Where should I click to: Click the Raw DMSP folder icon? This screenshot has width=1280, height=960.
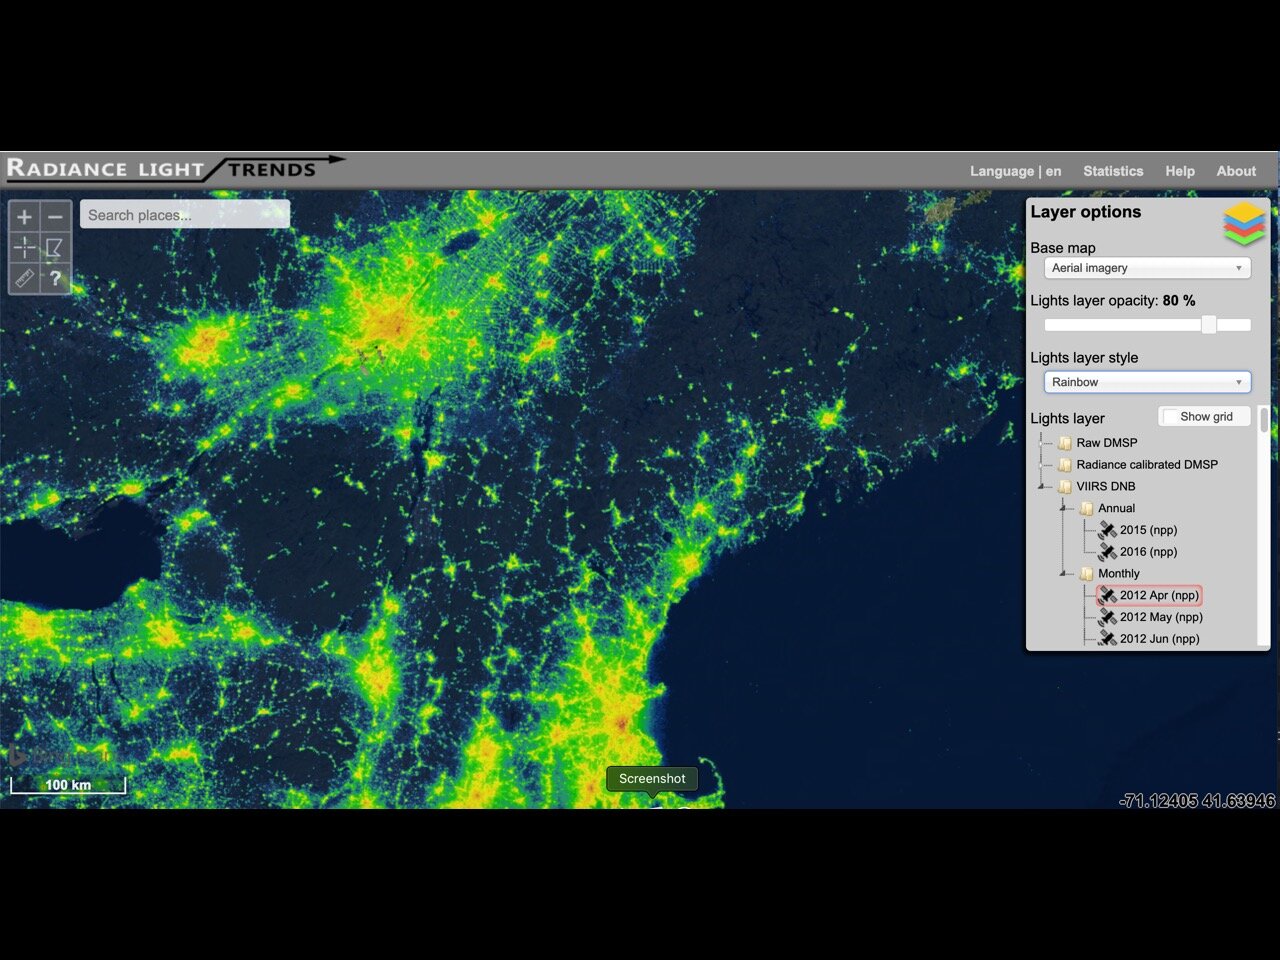point(1065,443)
